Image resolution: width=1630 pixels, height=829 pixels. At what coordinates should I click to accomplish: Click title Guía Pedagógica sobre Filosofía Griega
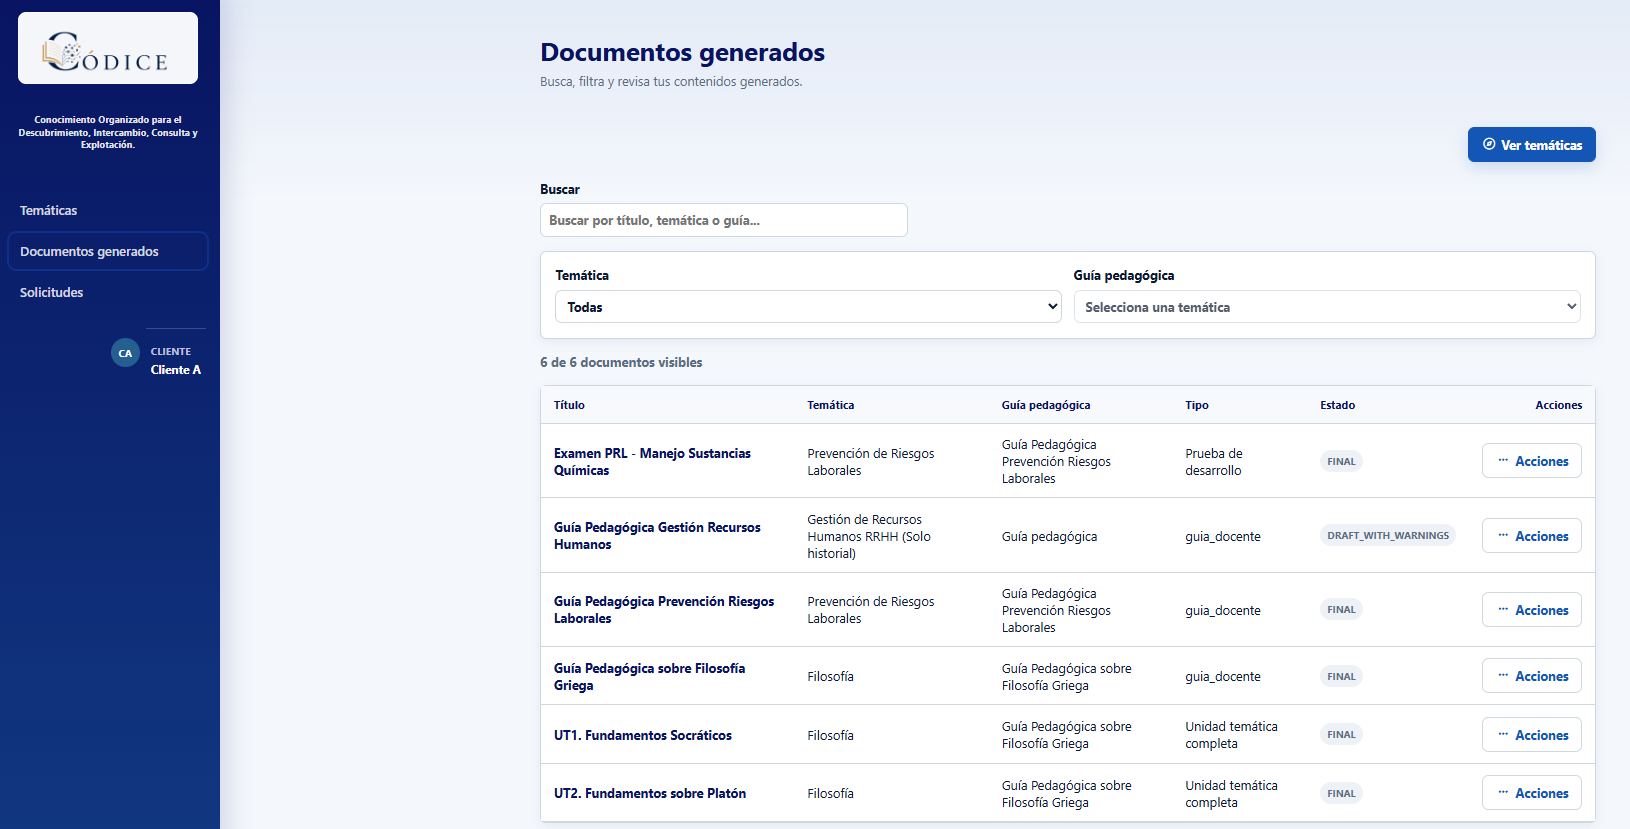coord(649,676)
